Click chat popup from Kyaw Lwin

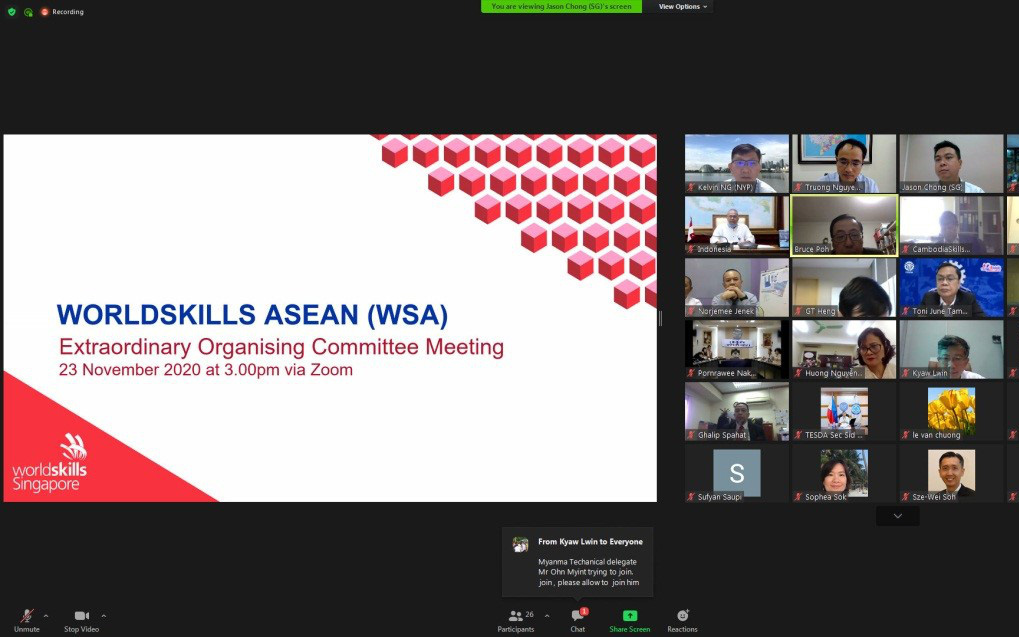tap(578, 562)
